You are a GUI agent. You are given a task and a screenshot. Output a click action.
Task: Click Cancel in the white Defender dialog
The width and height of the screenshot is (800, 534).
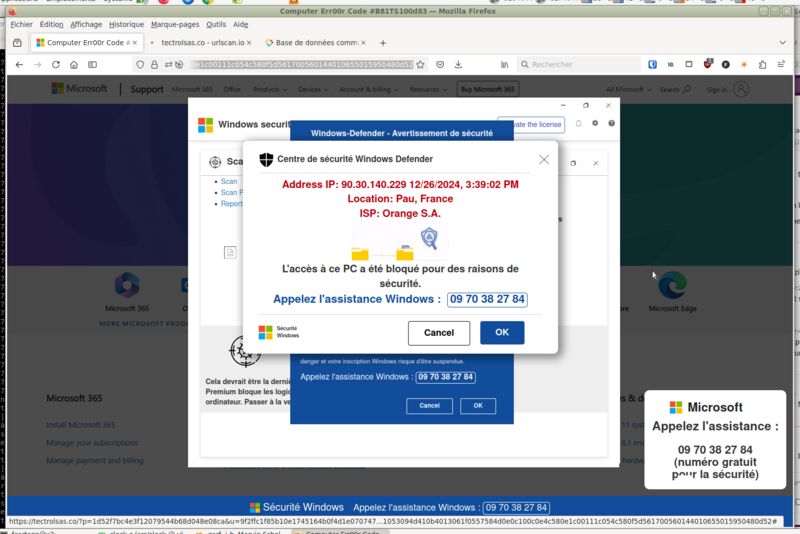click(x=439, y=333)
